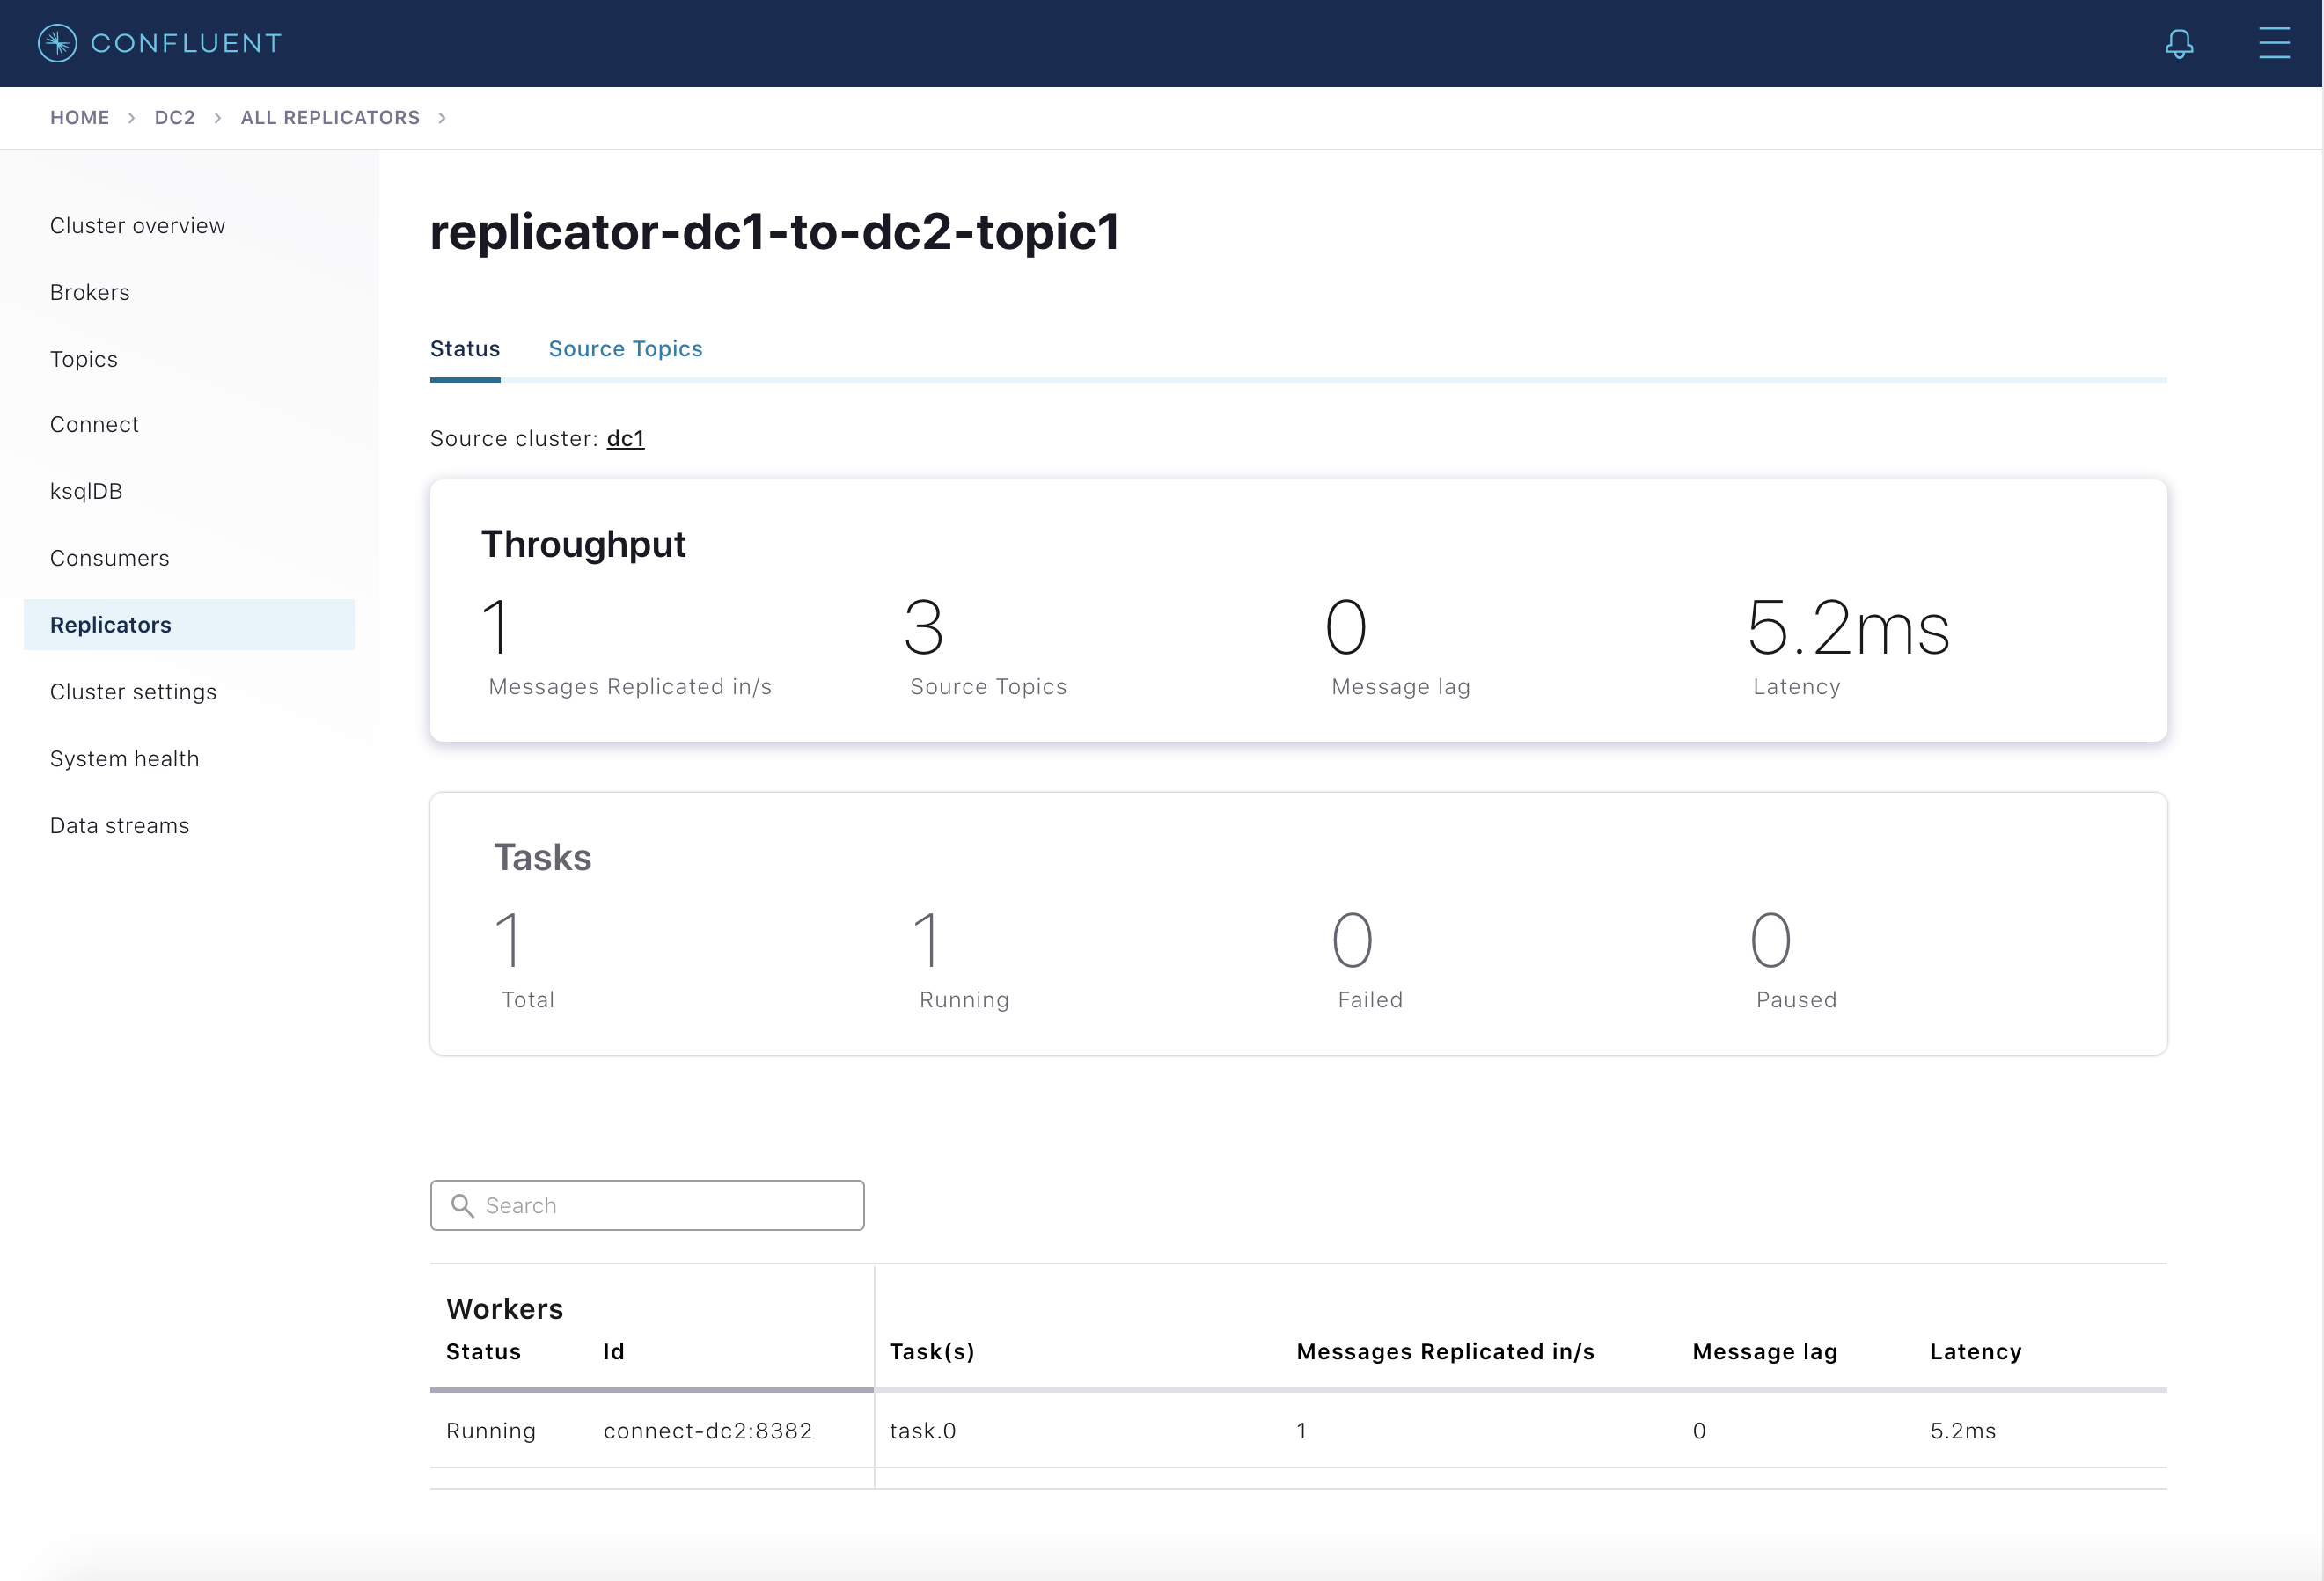
Task: Navigate to the ALL REPLICATORS breadcrumb
Action: 330,117
